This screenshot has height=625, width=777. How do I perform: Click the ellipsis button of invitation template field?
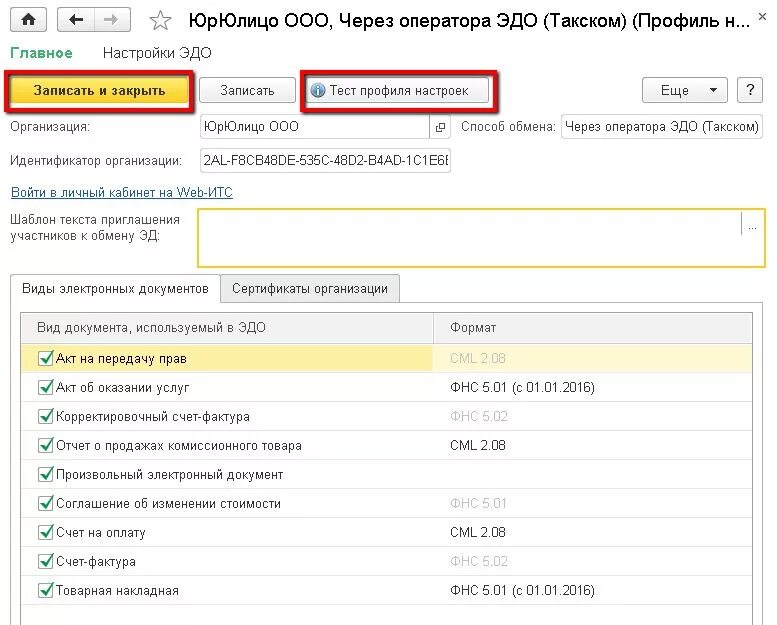752,227
